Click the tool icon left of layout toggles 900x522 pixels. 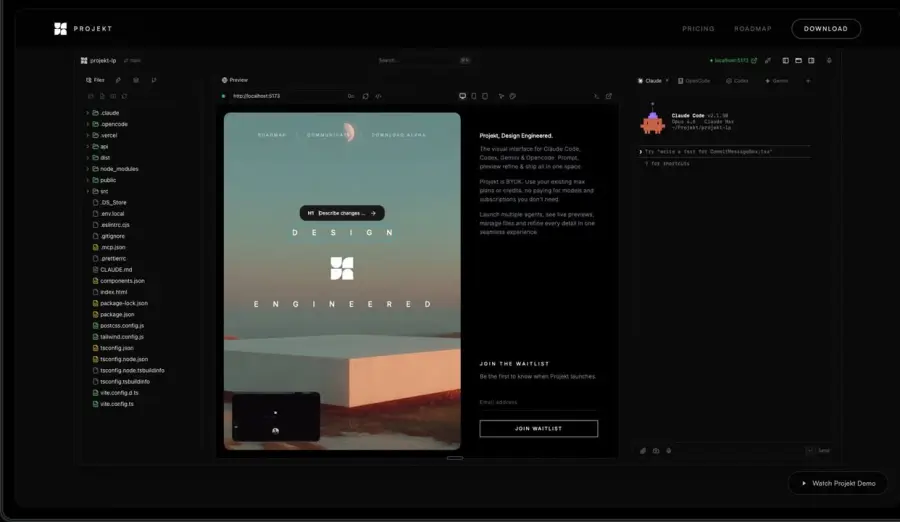pos(768,60)
